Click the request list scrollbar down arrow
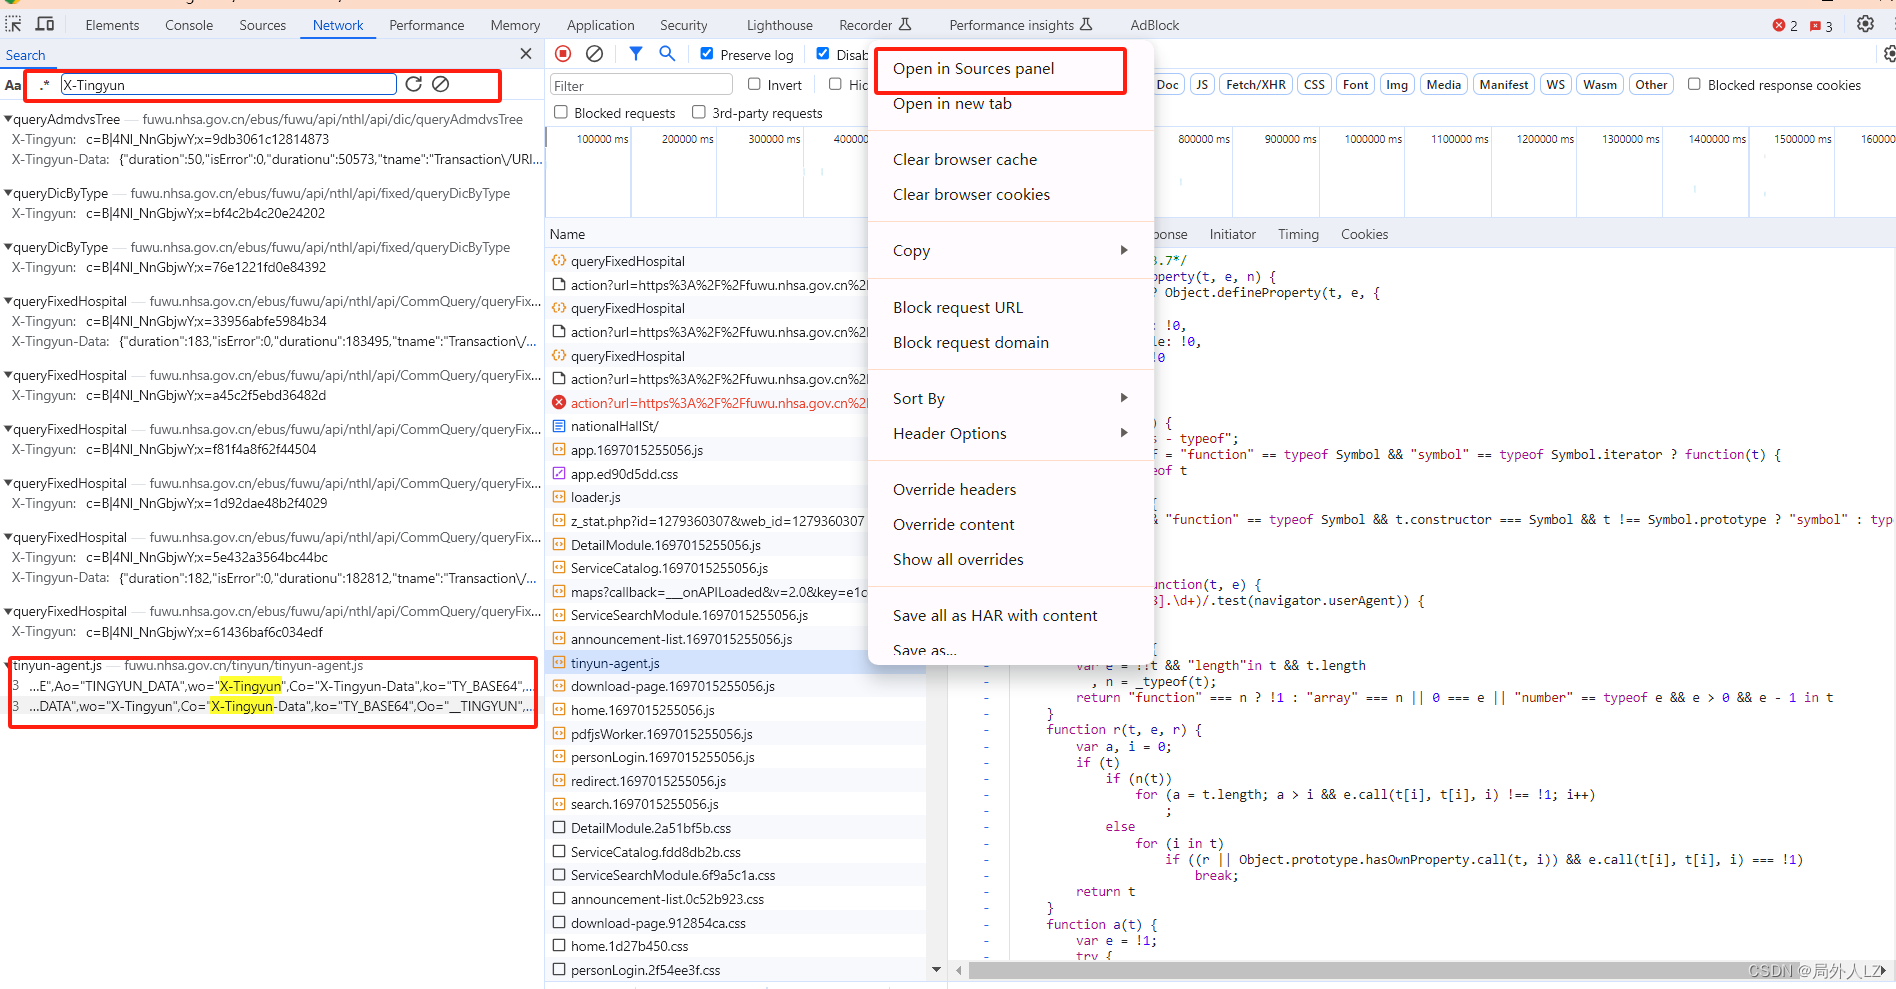The image size is (1896, 989). [x=936, y=969]
